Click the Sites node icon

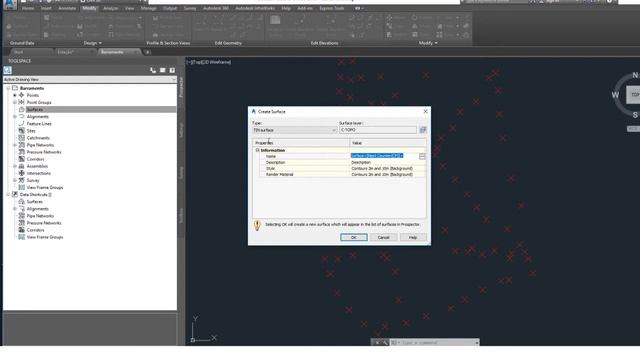[x=22, y=131]
